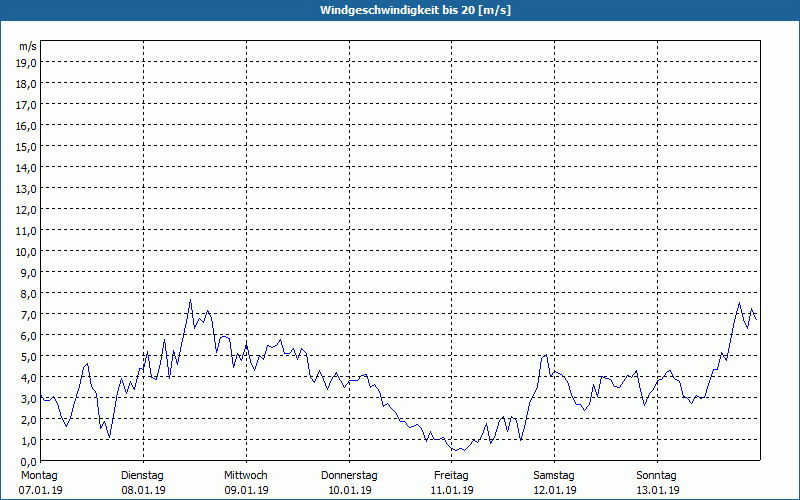This screenshot has width=800, height=500.
Task: Click the 5,0 y-axis label
Action: [x=29, y=357]
